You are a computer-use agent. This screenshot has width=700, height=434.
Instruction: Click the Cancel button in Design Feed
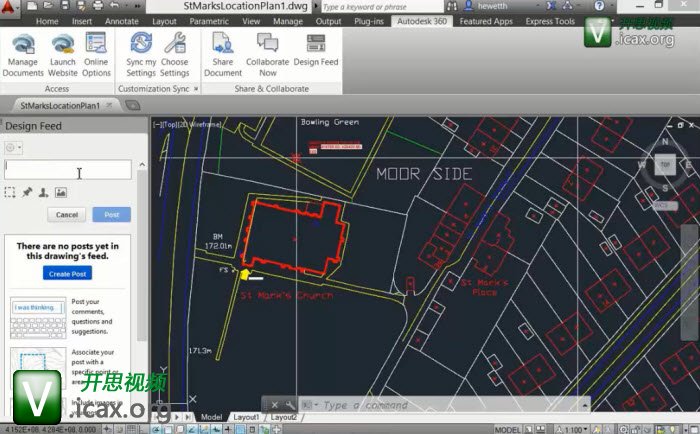(x=67, y=215)
